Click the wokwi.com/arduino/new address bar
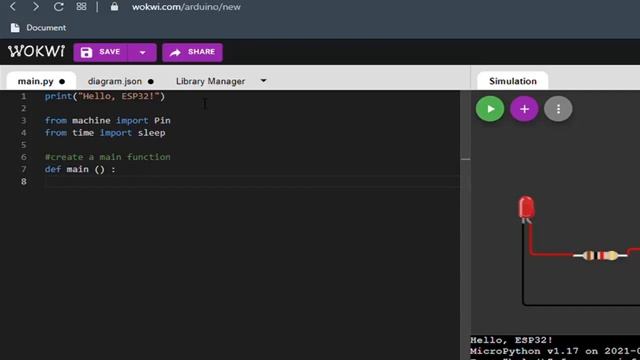The image size is (640, 360). click(186, 7)
